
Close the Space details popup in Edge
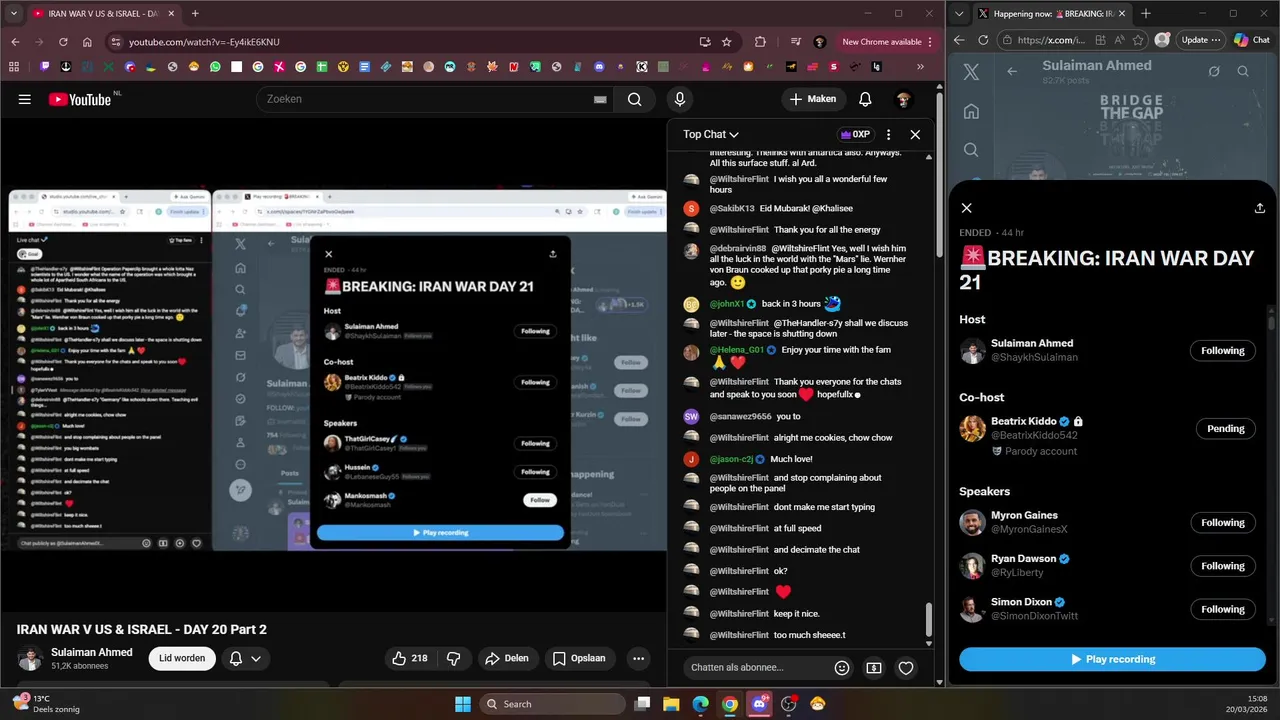point(966,208)
